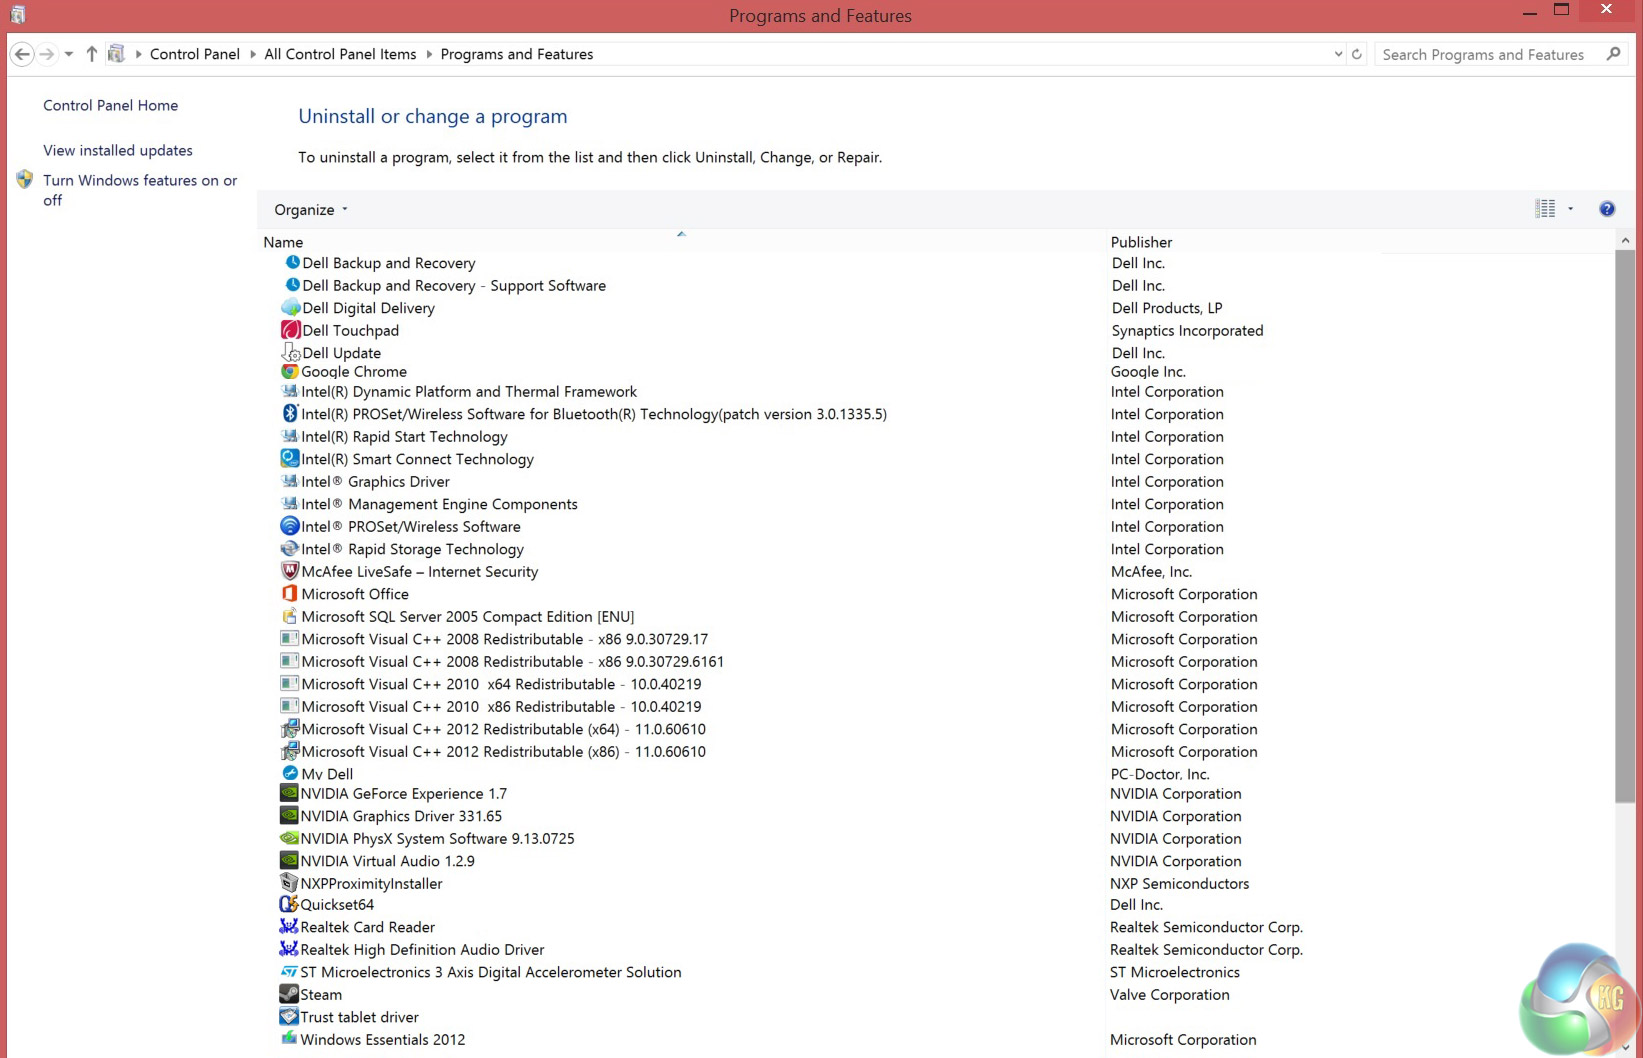Click the Programs and Features breadcrumb
This screenshot has height=1058, width=1643.
(517, 54)
